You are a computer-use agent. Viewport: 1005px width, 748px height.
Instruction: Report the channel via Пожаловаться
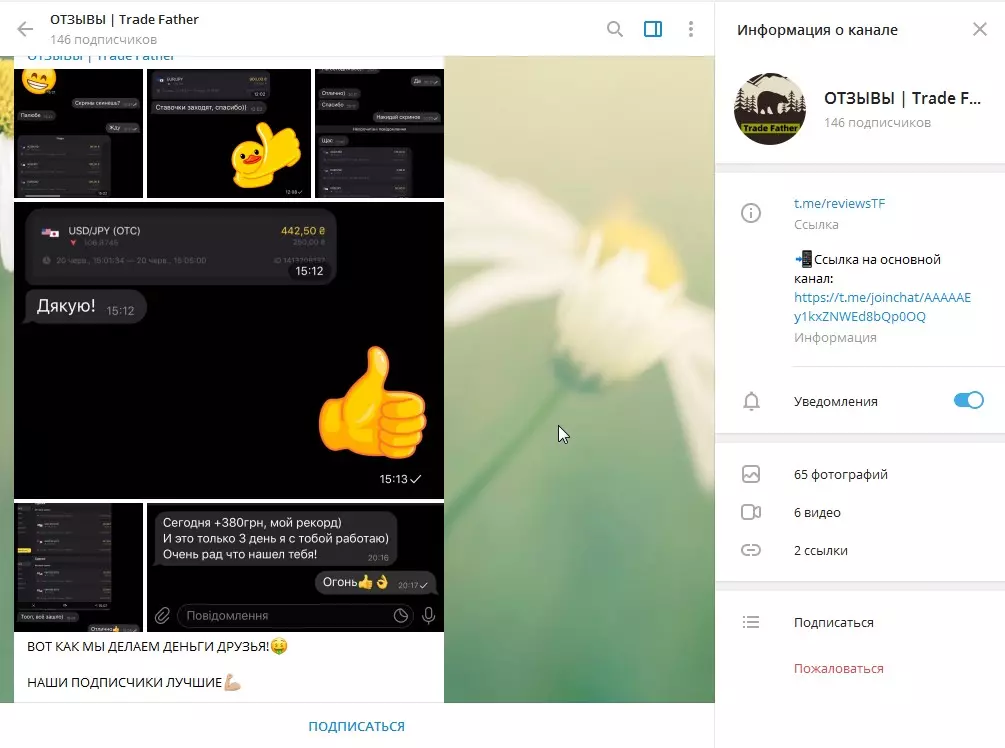(x=838, y=669)
